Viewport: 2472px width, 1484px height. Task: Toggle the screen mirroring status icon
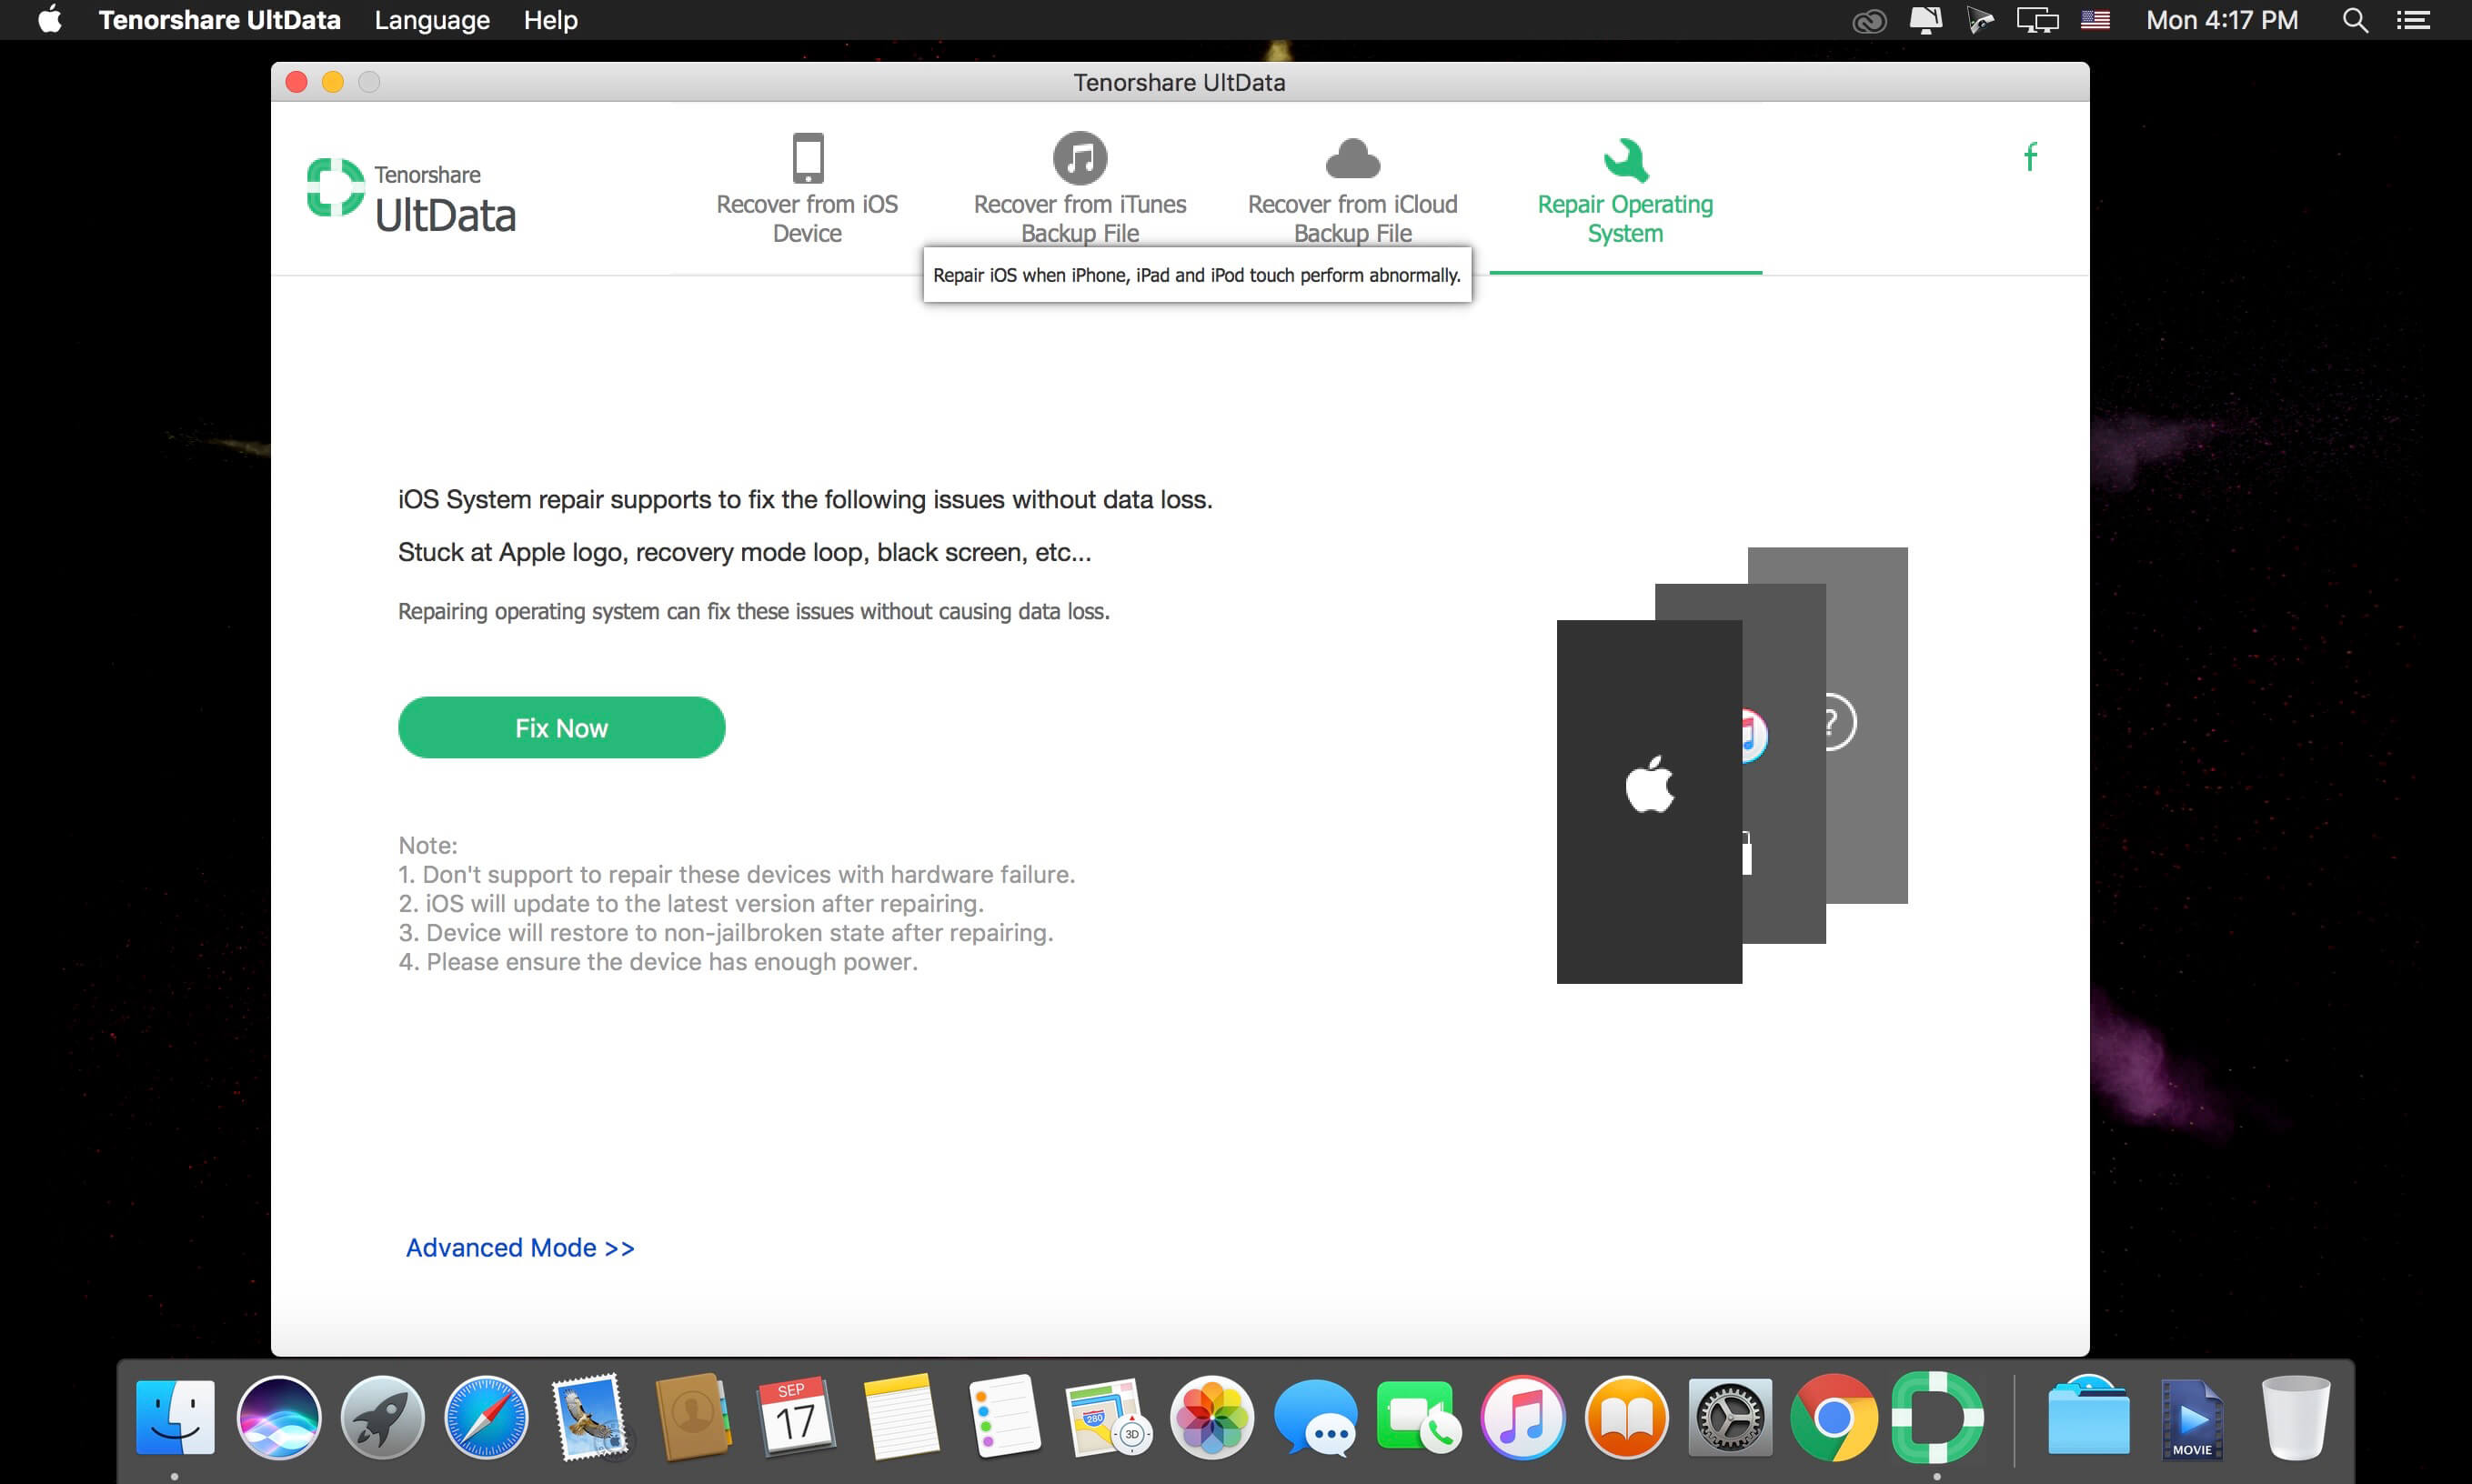tap(2039, 21)
